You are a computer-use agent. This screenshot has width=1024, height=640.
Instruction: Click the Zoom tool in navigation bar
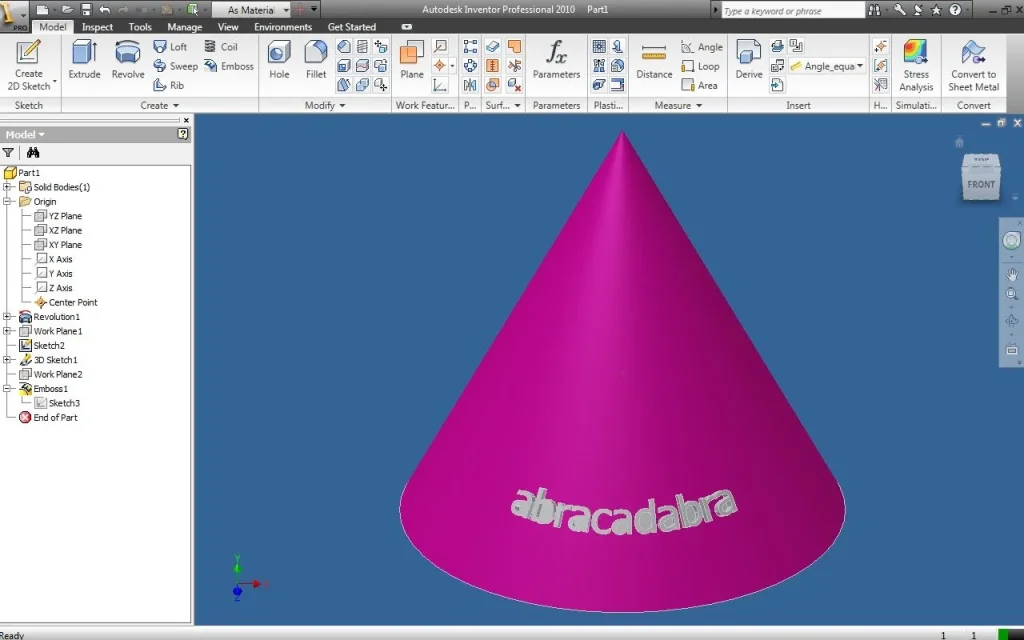coord(1012,295)
